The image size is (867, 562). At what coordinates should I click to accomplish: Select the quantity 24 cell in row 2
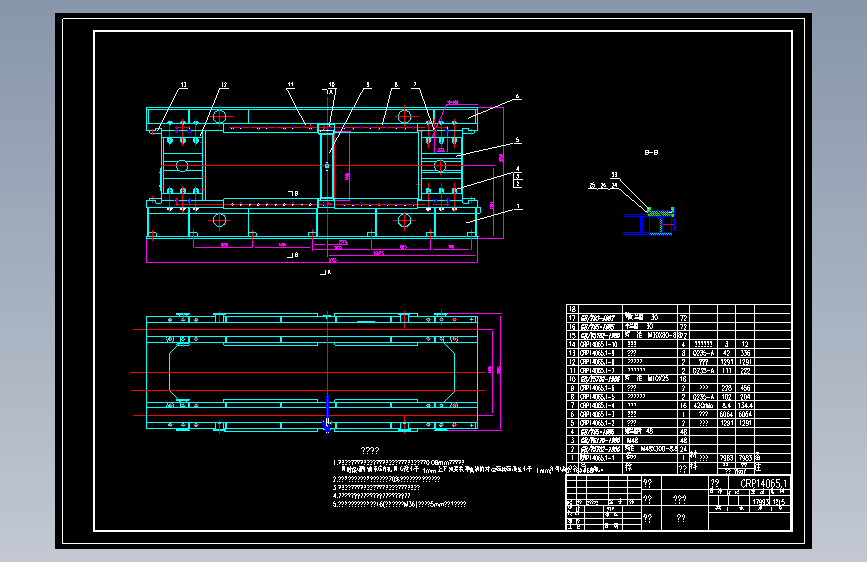[683, 449]
